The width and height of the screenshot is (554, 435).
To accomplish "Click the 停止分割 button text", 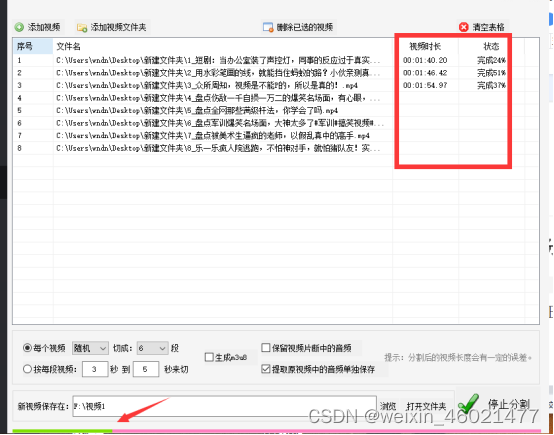I will pyautogui.click(x=509, y=404).
